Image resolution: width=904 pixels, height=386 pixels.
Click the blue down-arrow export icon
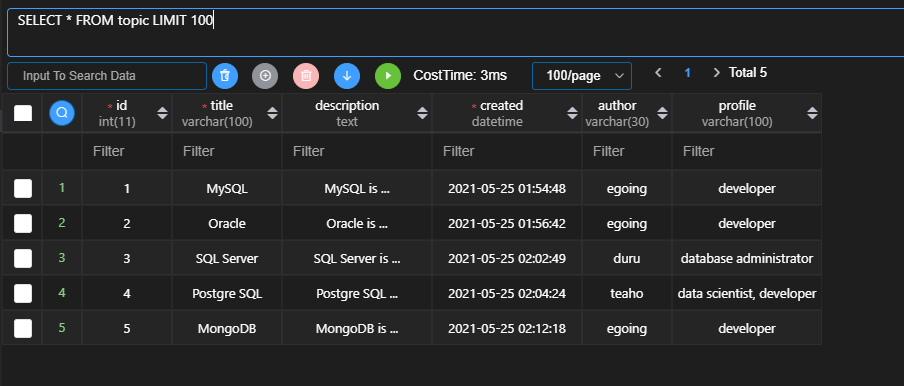[347, 76]
